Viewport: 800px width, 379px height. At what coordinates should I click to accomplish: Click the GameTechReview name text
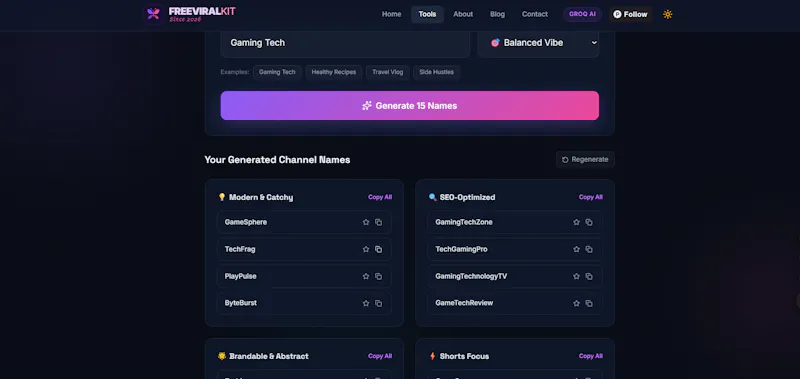(464, 303)
